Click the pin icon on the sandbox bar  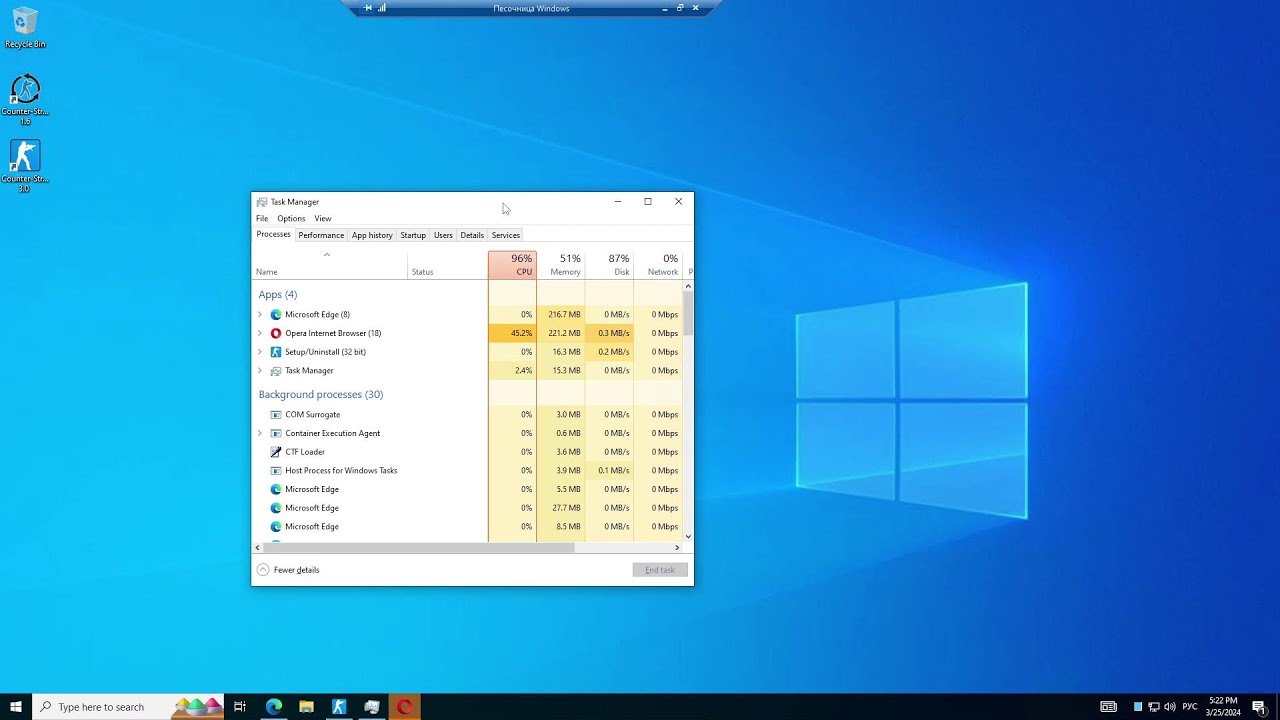(x=368, y=8)
